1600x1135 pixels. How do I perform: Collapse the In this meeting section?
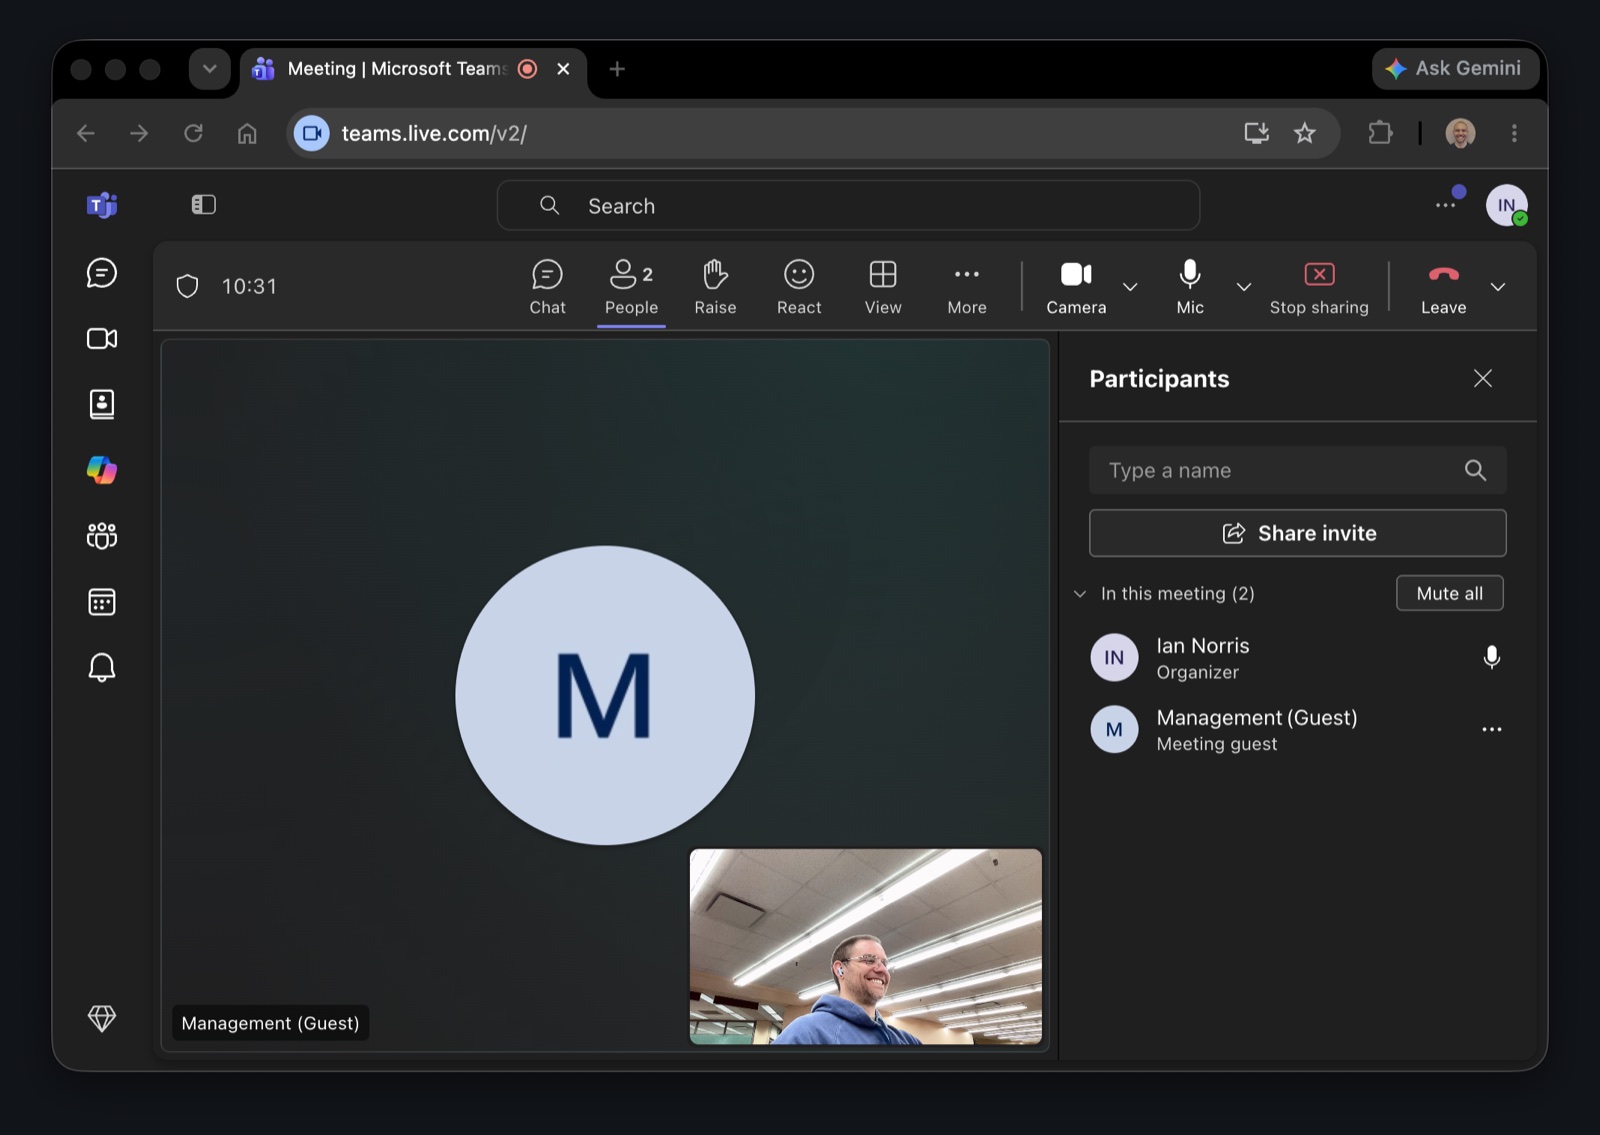[1080, 593]
